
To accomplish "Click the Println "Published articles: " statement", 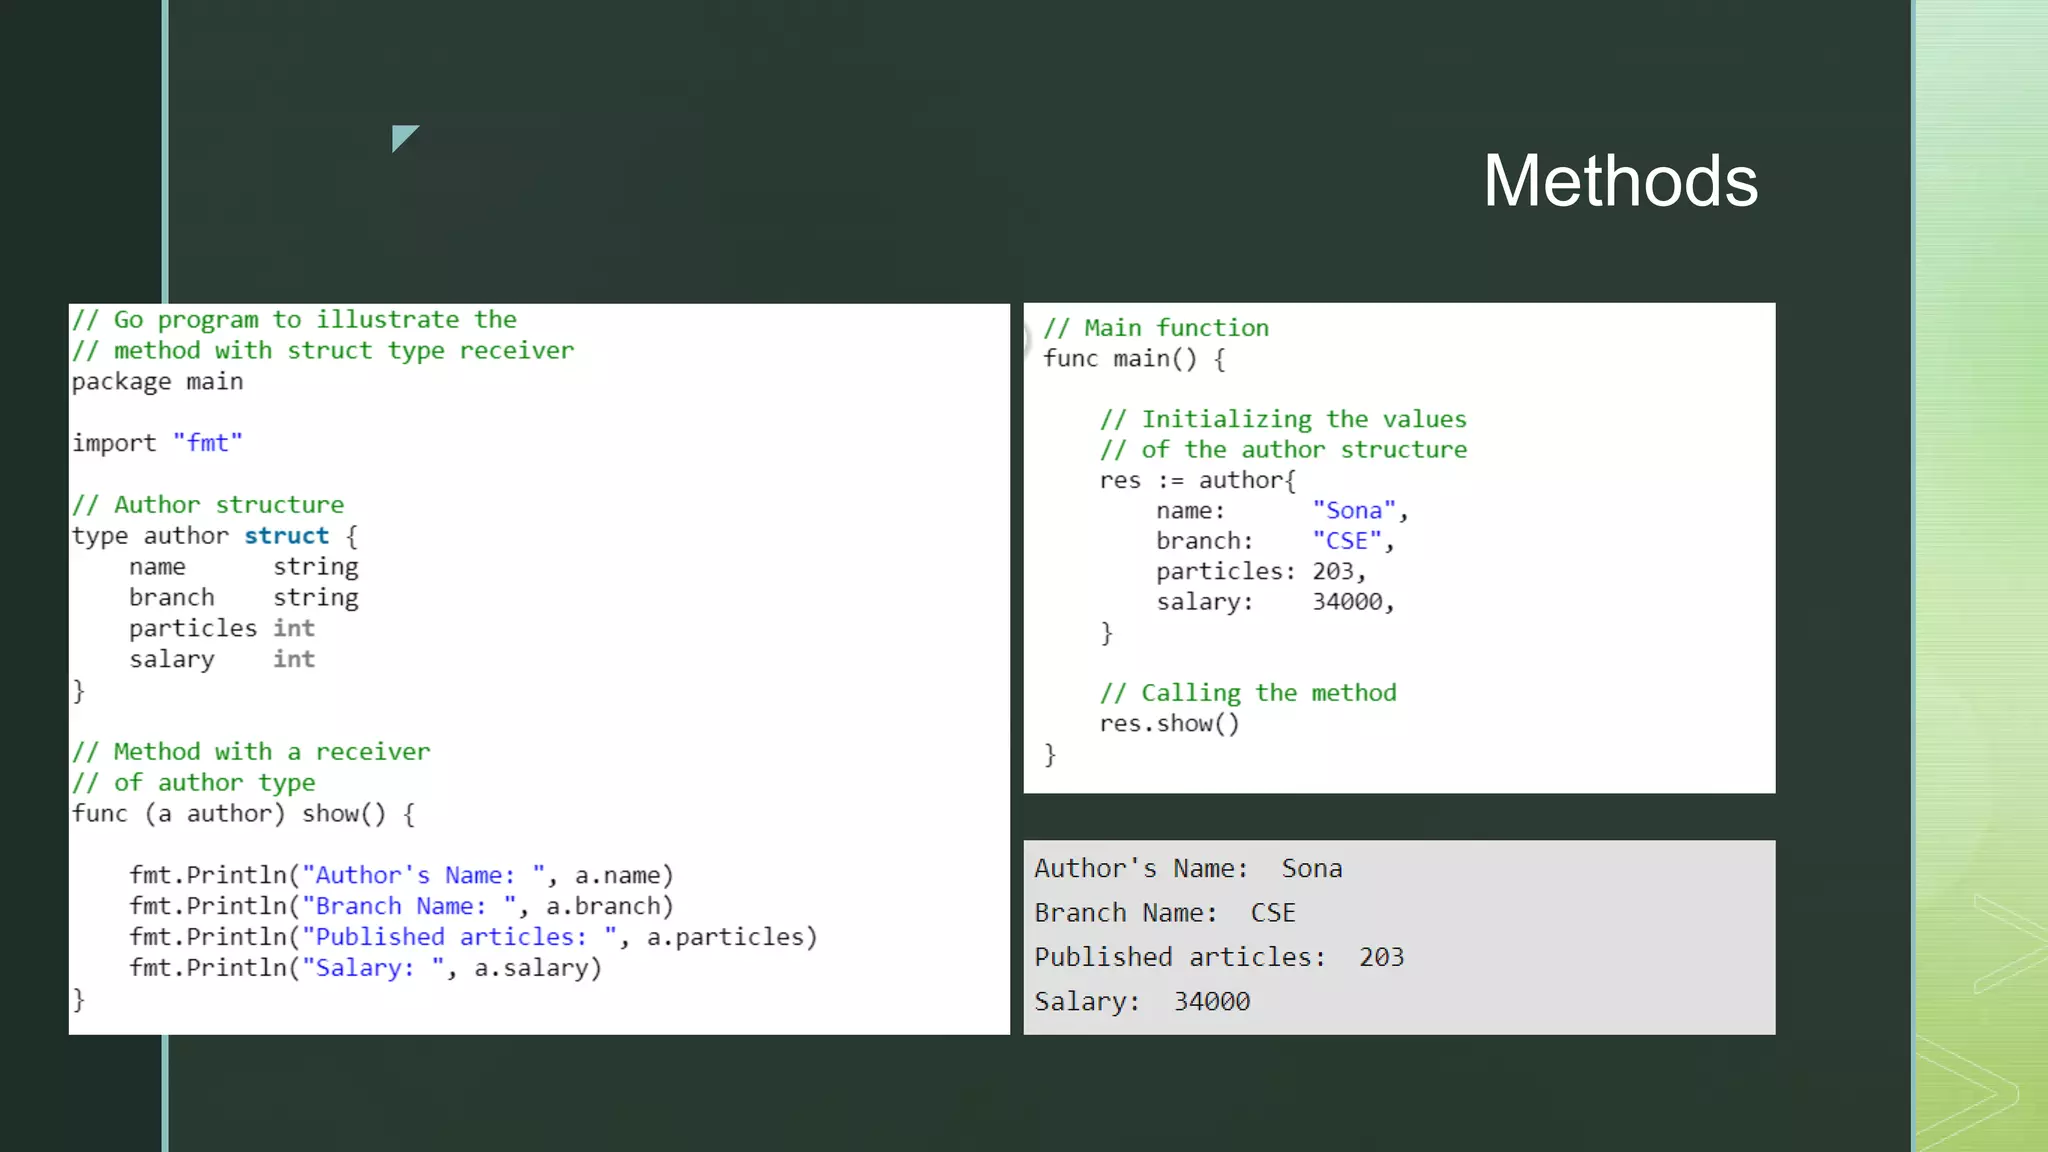I will 473,937.
